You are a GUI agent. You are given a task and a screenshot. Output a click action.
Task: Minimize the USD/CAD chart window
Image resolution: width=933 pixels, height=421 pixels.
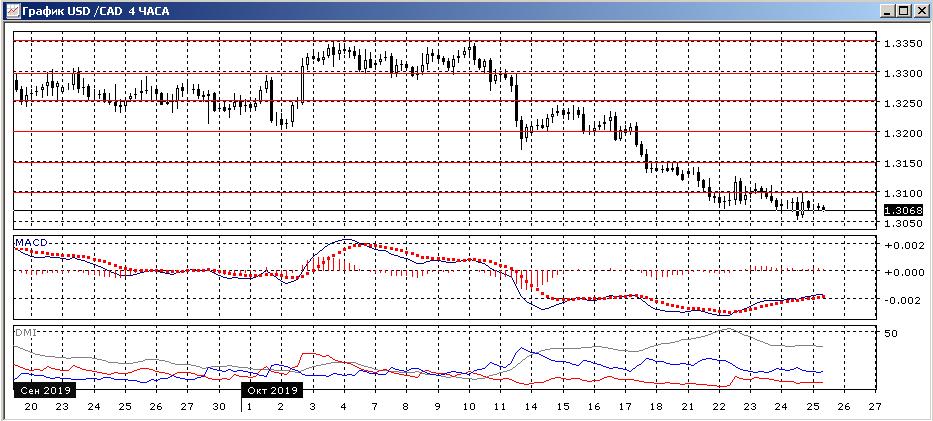(x=887, y=10)
